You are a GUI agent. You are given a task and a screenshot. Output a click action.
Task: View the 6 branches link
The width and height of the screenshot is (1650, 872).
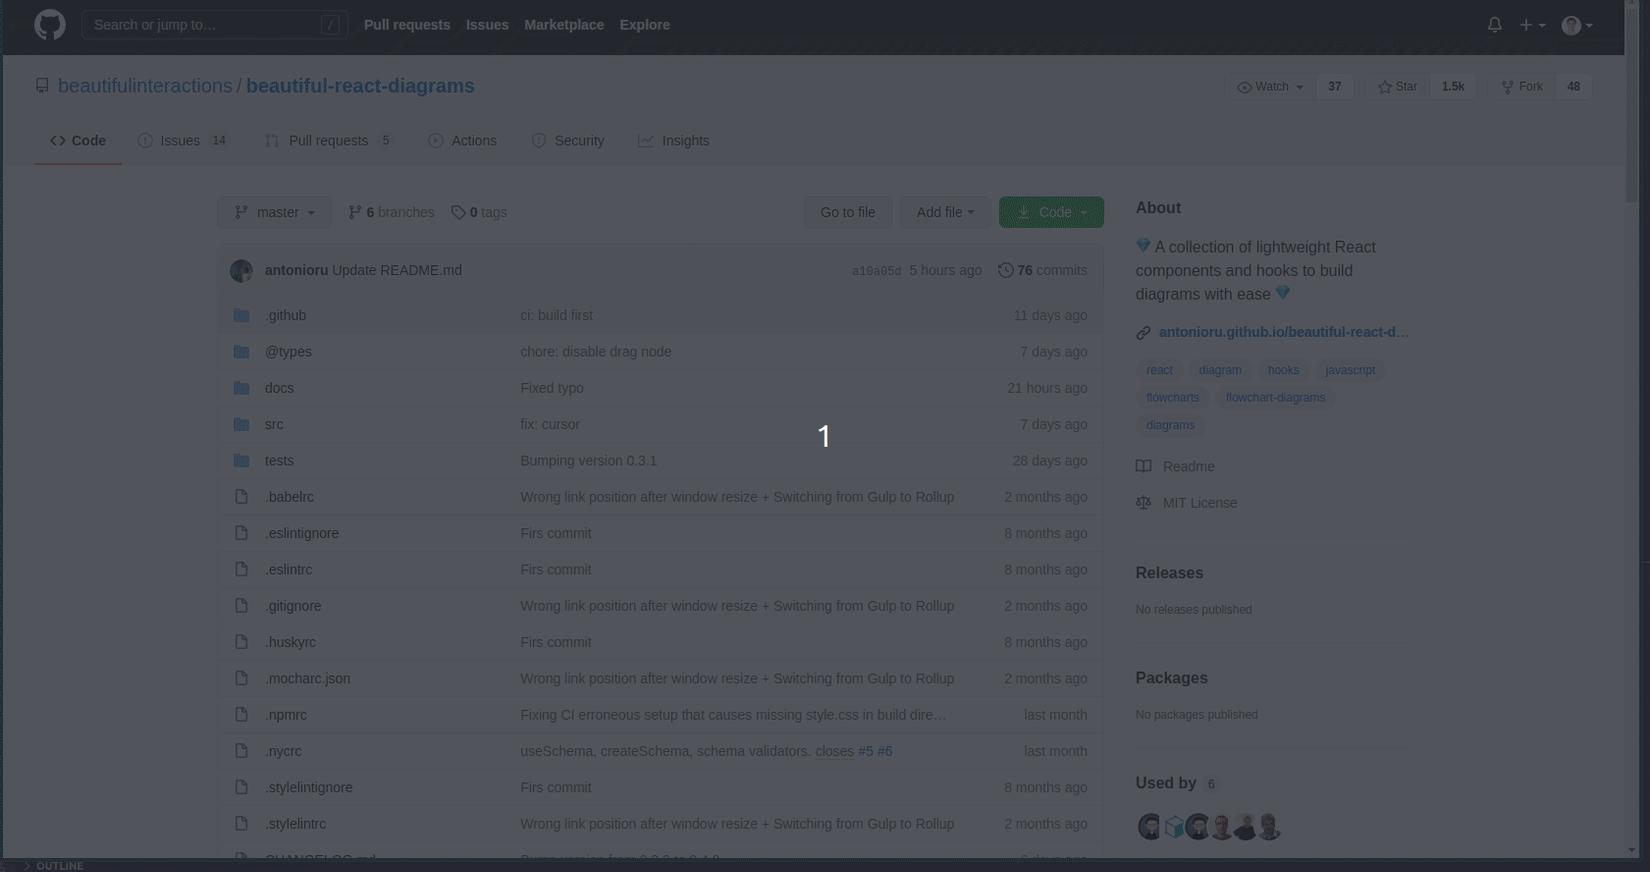[x=391, y=212]
